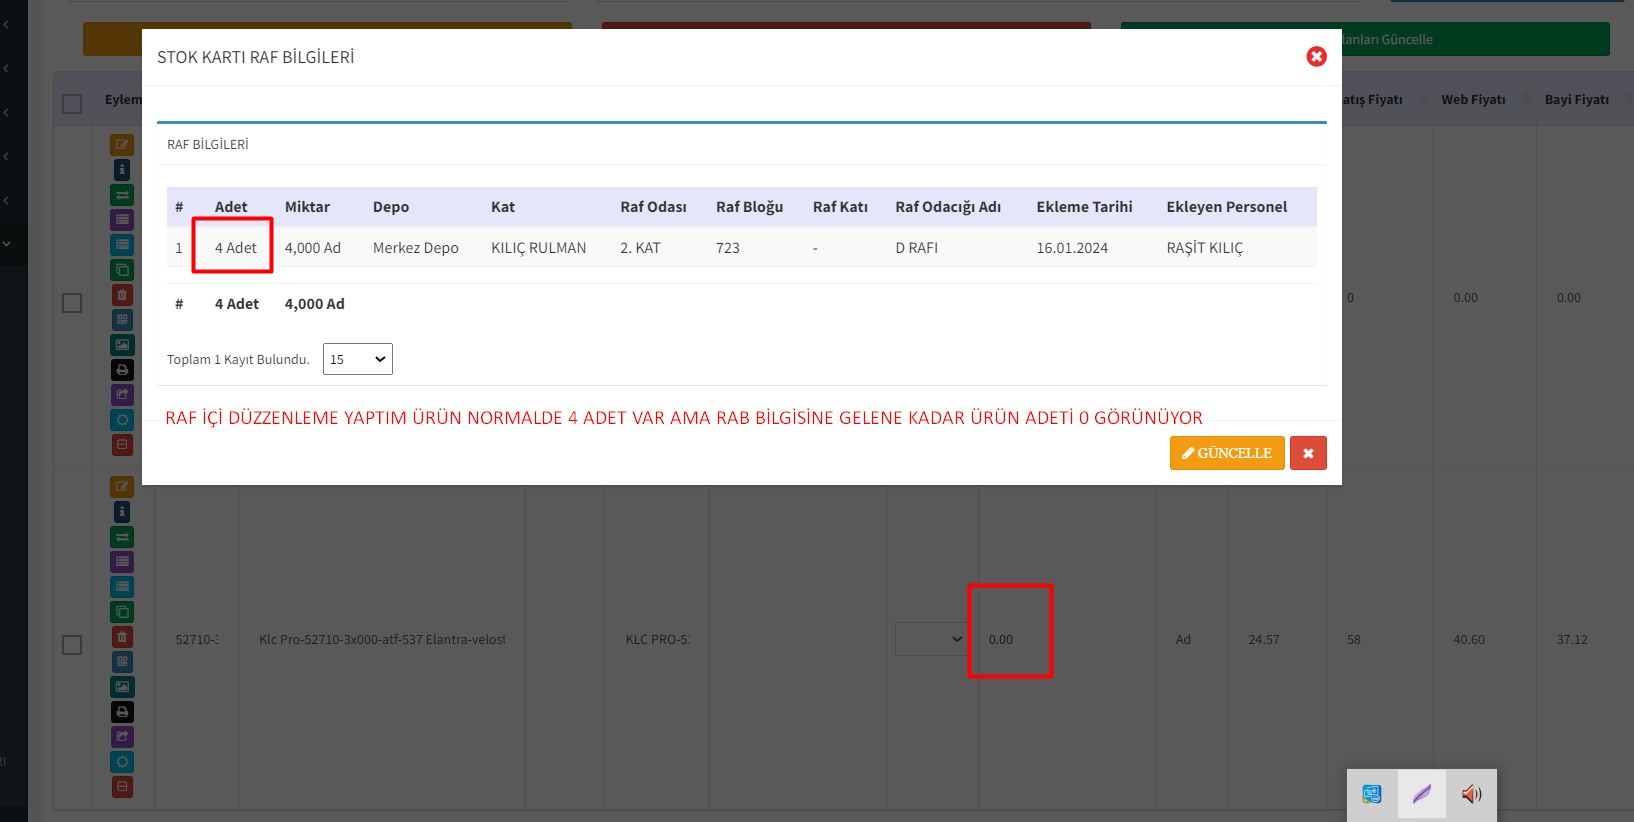Screen dimensions: 1634x822
Task: Check the first product row checkbox
Action: pos(72,303)
